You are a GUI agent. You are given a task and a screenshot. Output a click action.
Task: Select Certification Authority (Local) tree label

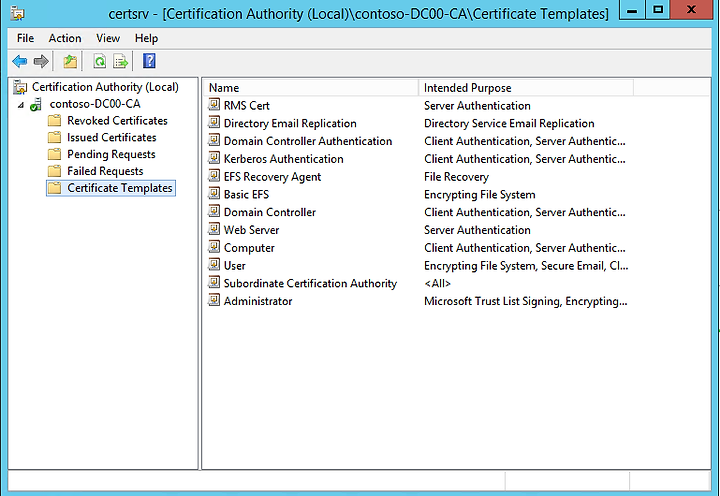click(x=105, y=87)
